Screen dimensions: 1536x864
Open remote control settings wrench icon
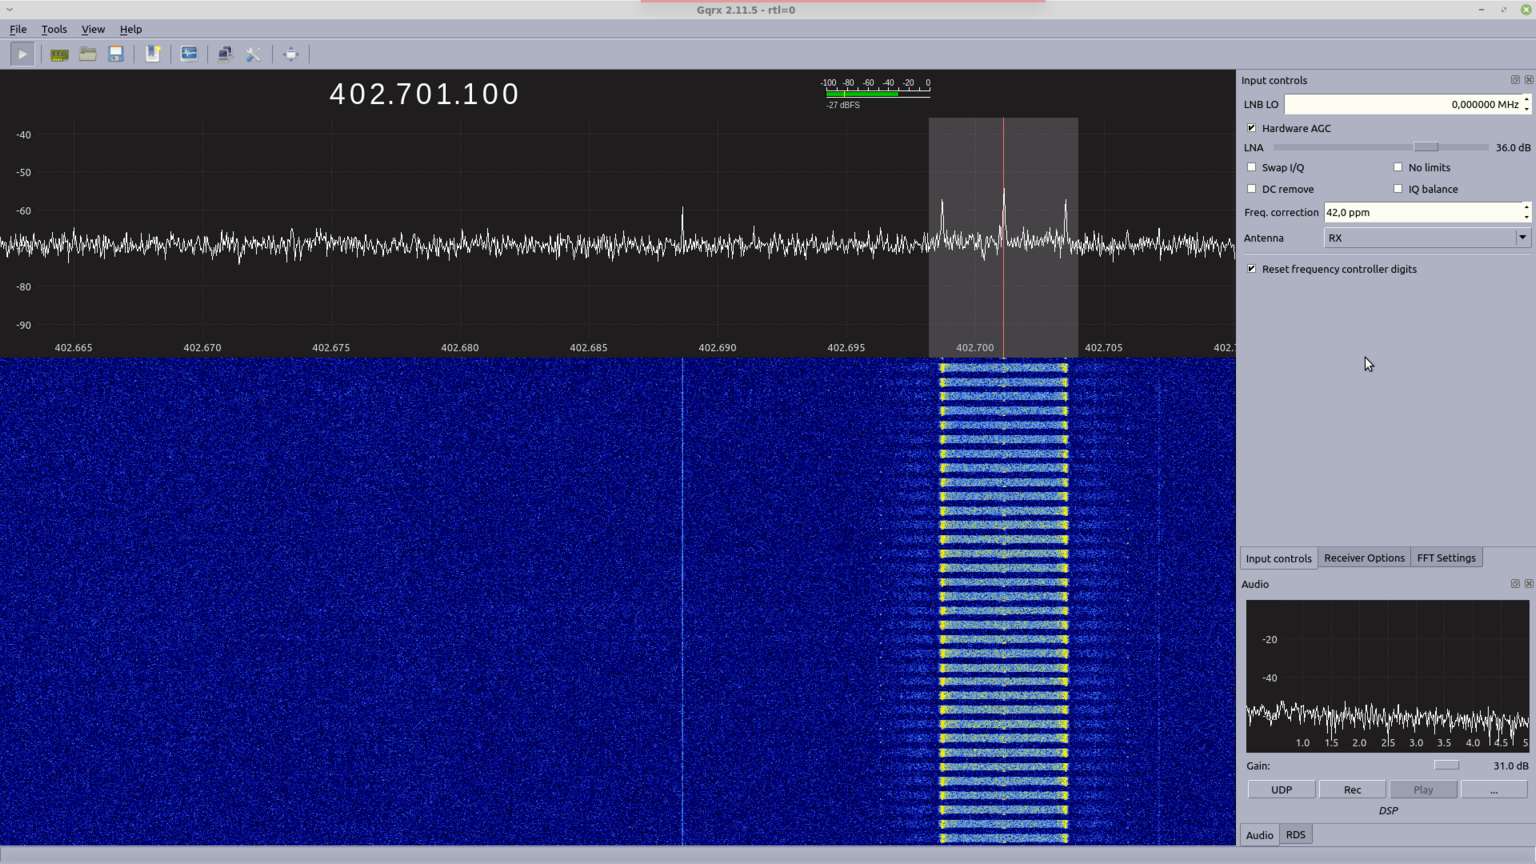(254, 54)
